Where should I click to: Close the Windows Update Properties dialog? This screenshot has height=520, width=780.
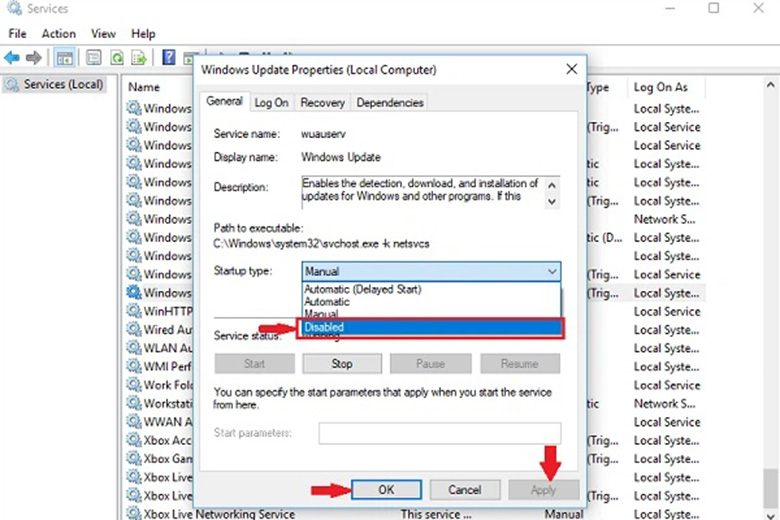pos(572,69)
